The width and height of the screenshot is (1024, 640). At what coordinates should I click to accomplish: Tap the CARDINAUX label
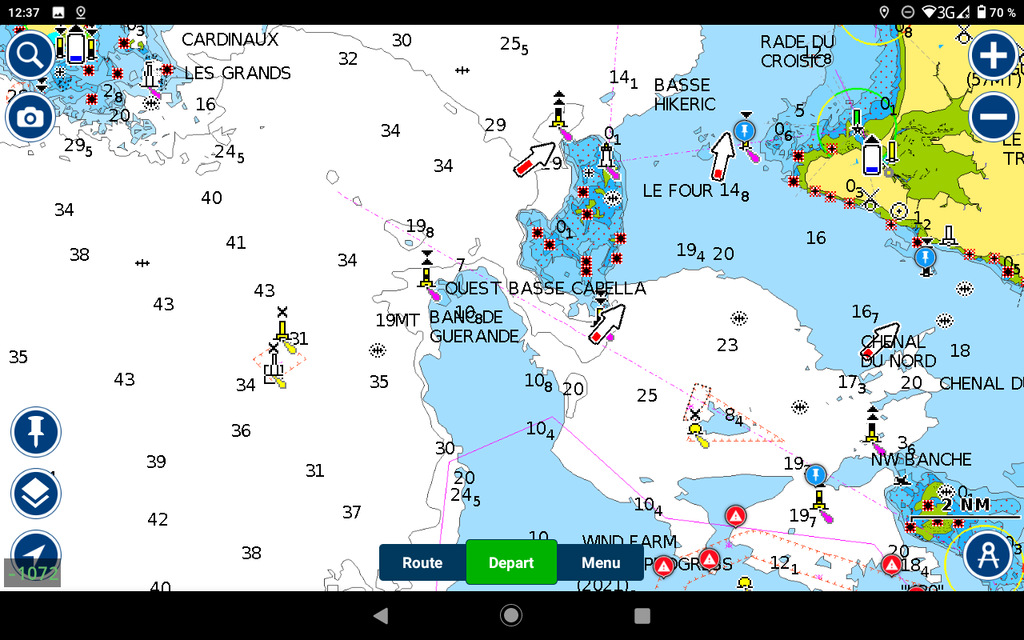(x=230, y=40)
